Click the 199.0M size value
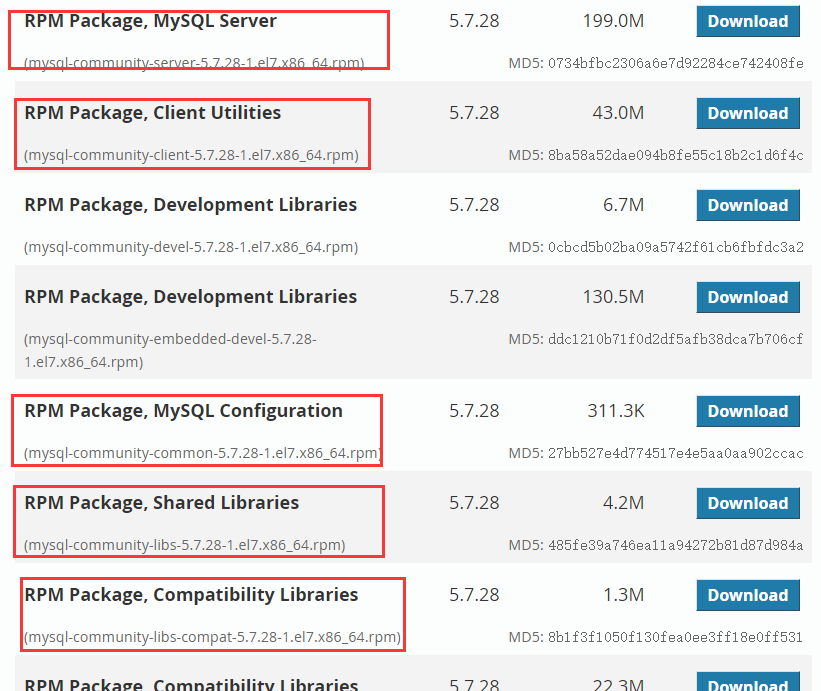Image resolution: width=821 pixels, height=691 pixels. coord(613,21)
